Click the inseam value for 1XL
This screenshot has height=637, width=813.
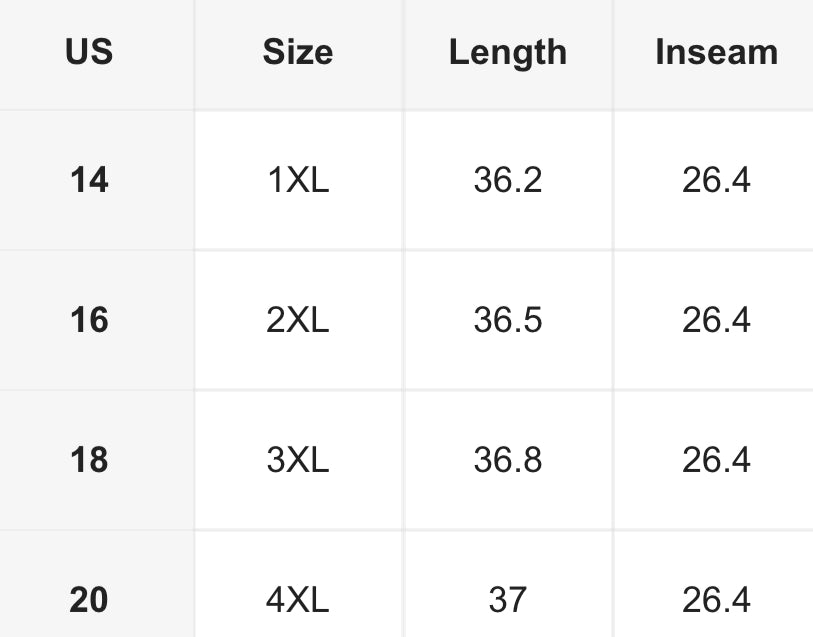point(716,180)
